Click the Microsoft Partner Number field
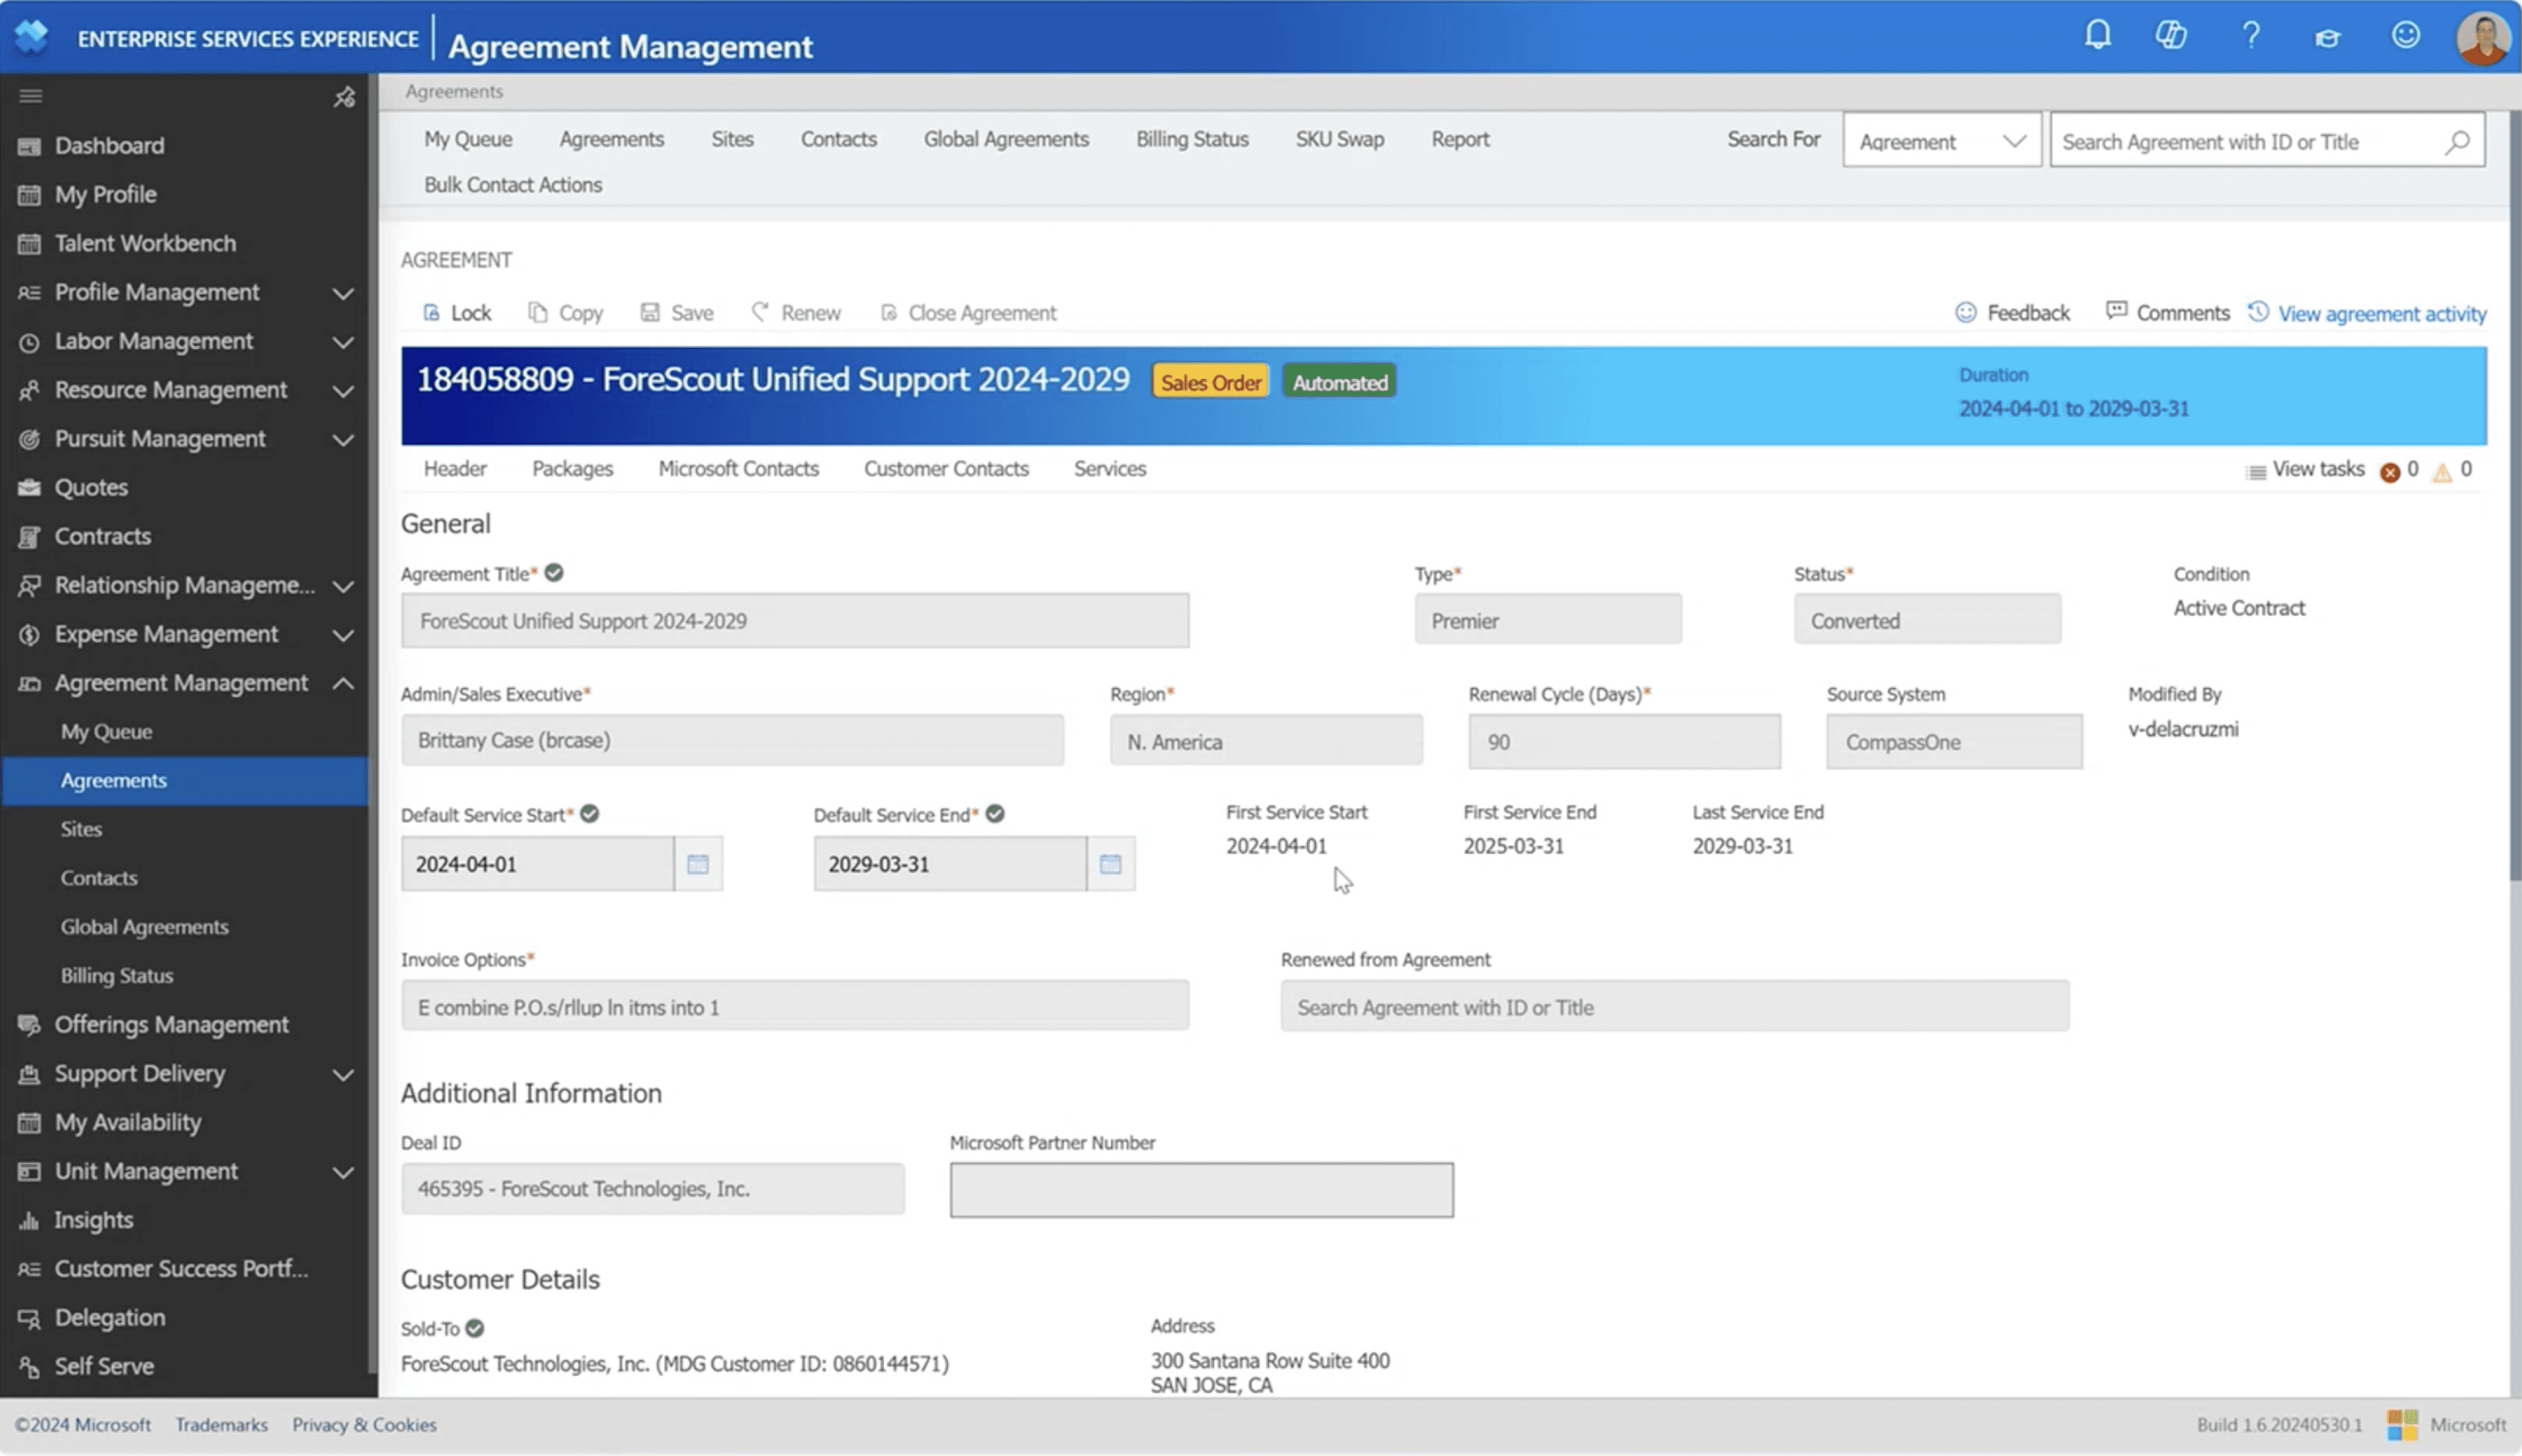This screenshot has height=1456, width=2522. click(x=1201, y=1190)
